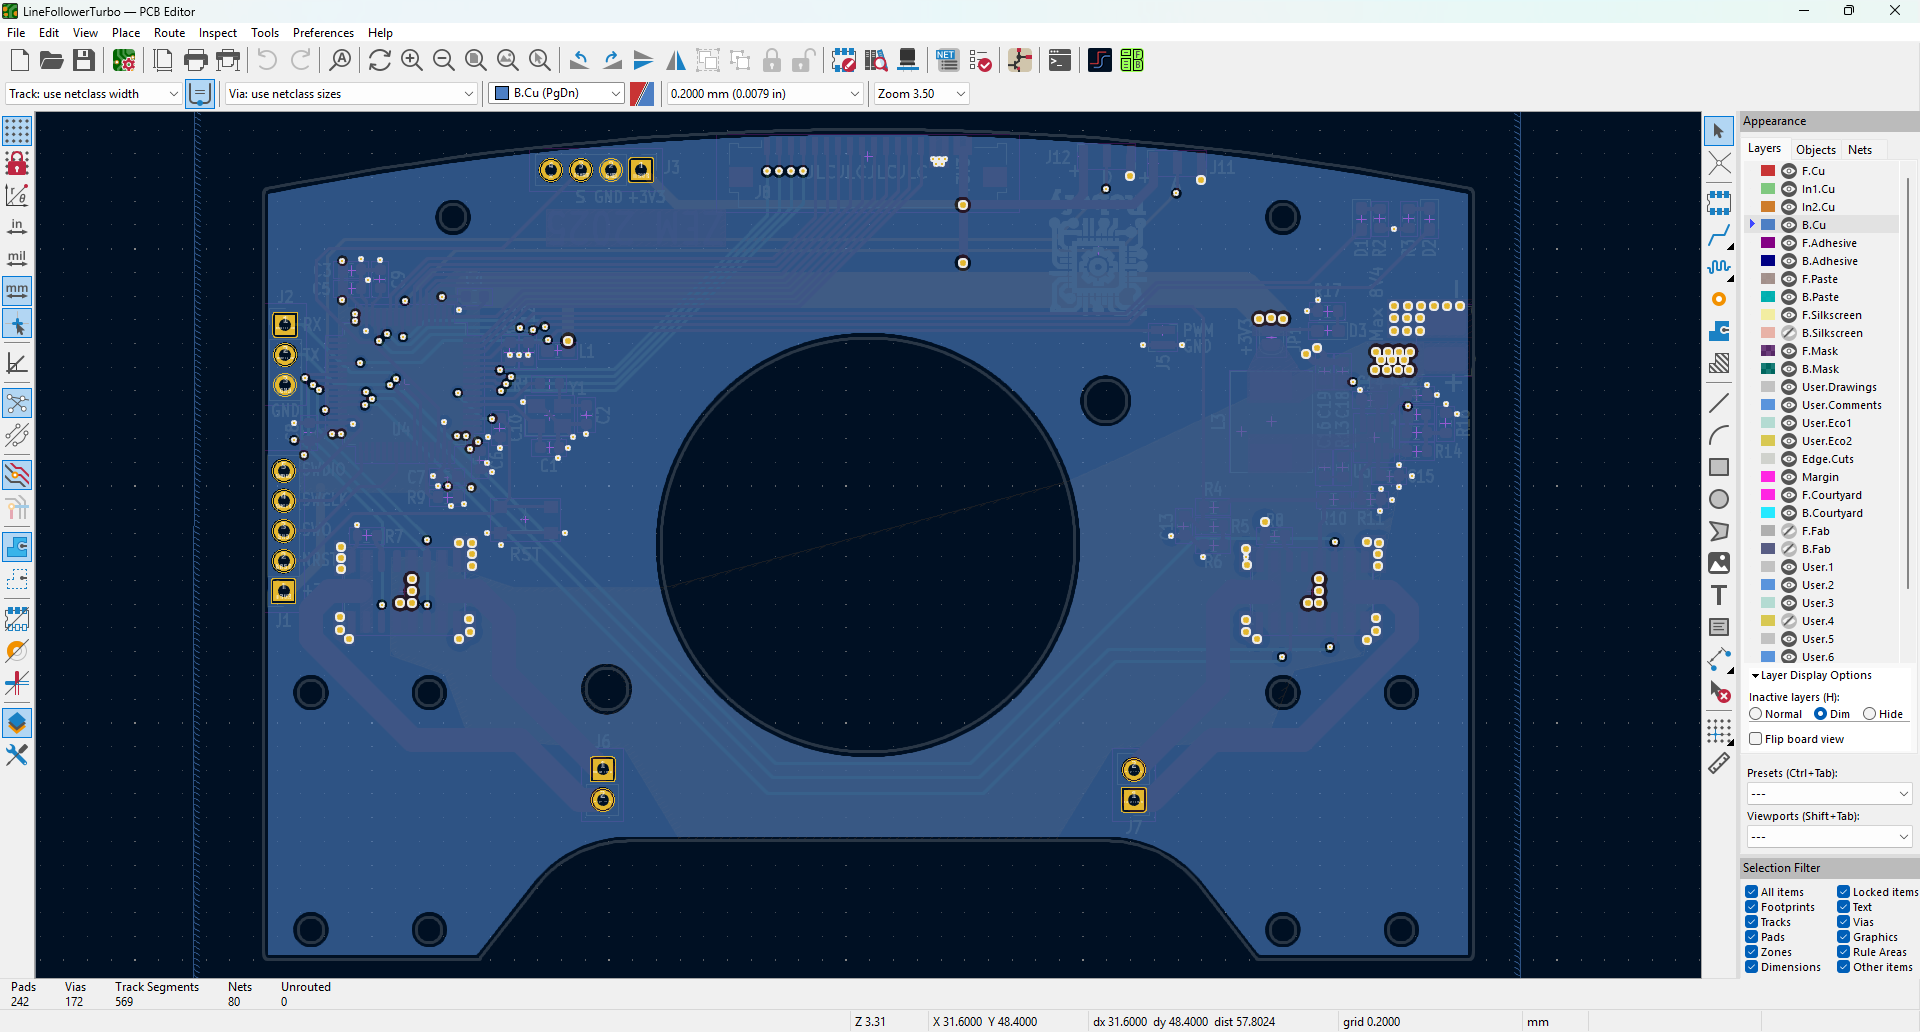Select the Draw Rectangle tool
Viewport: 1920px width, 1032px height.
pos(1719,467)
